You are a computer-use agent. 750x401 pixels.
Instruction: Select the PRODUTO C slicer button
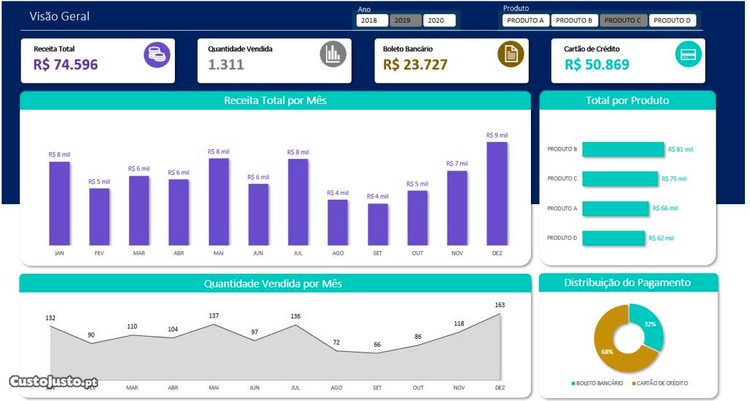coord(623,20)
